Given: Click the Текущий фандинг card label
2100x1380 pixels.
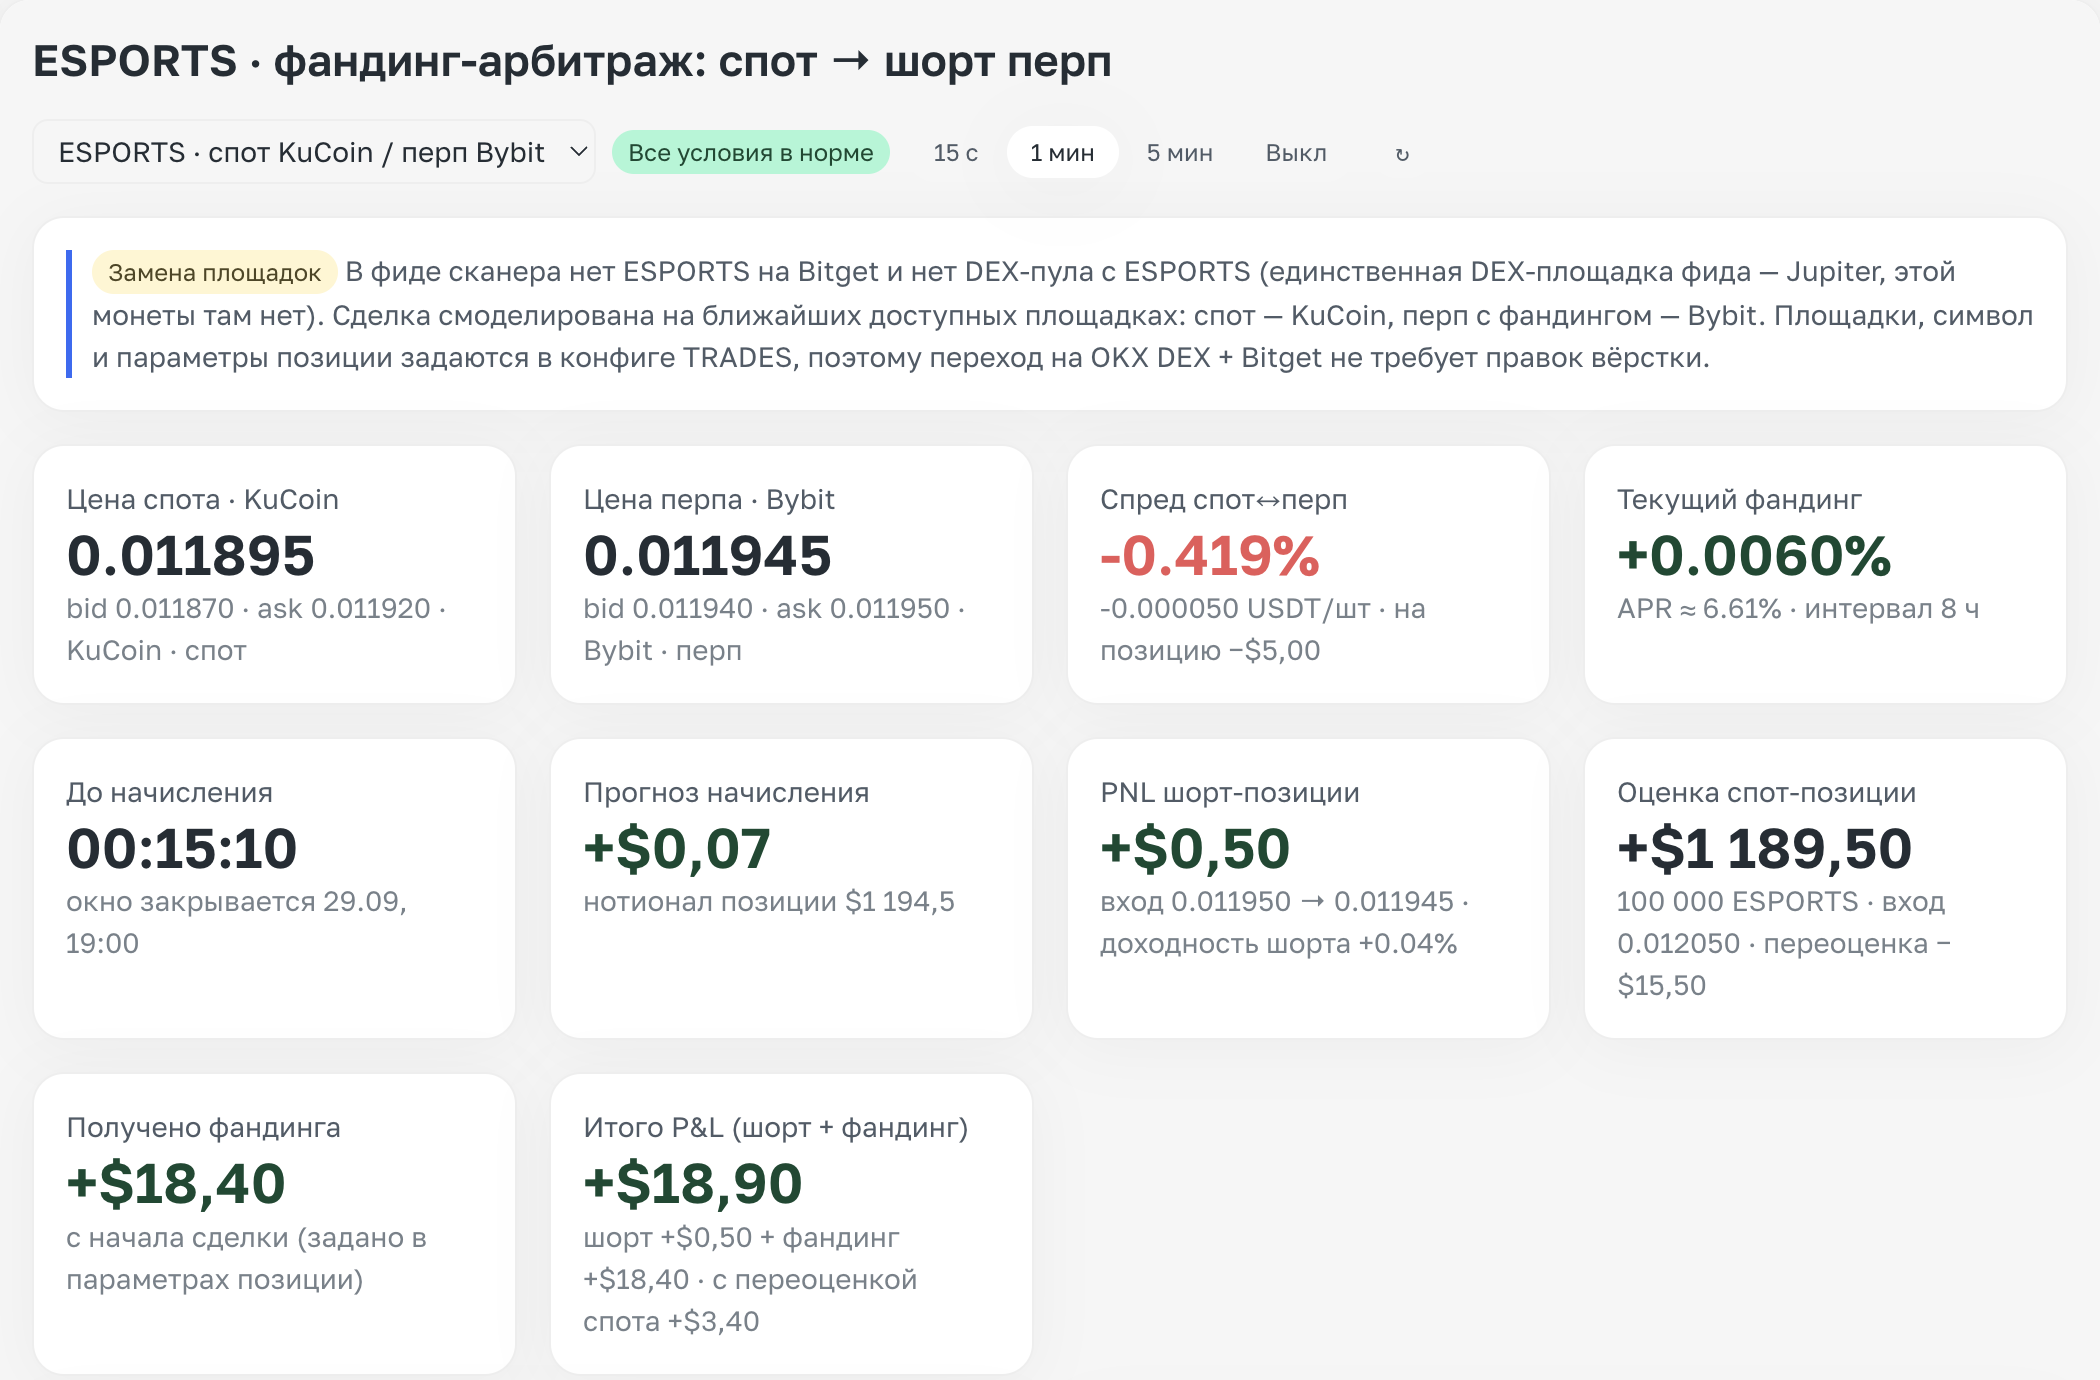Looking at the screenshot, I should coord(1739,499).
